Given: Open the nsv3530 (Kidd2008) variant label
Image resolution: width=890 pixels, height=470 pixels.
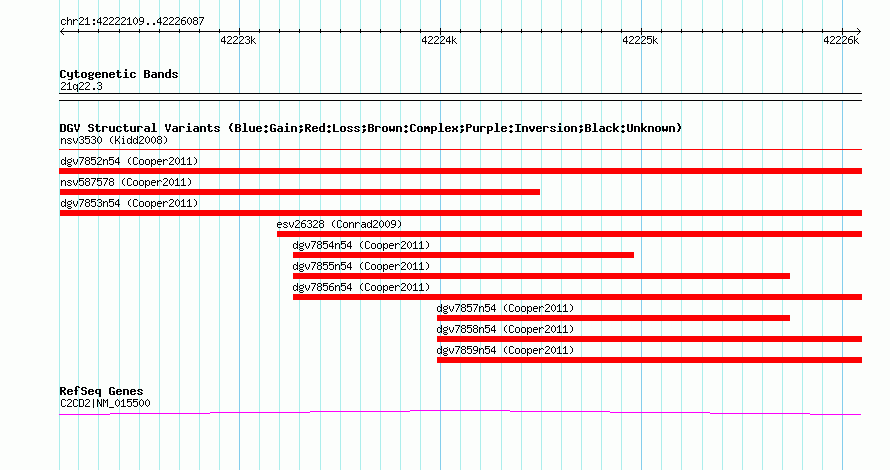Looking at the screenshot, I should click(x=114, y=140).
